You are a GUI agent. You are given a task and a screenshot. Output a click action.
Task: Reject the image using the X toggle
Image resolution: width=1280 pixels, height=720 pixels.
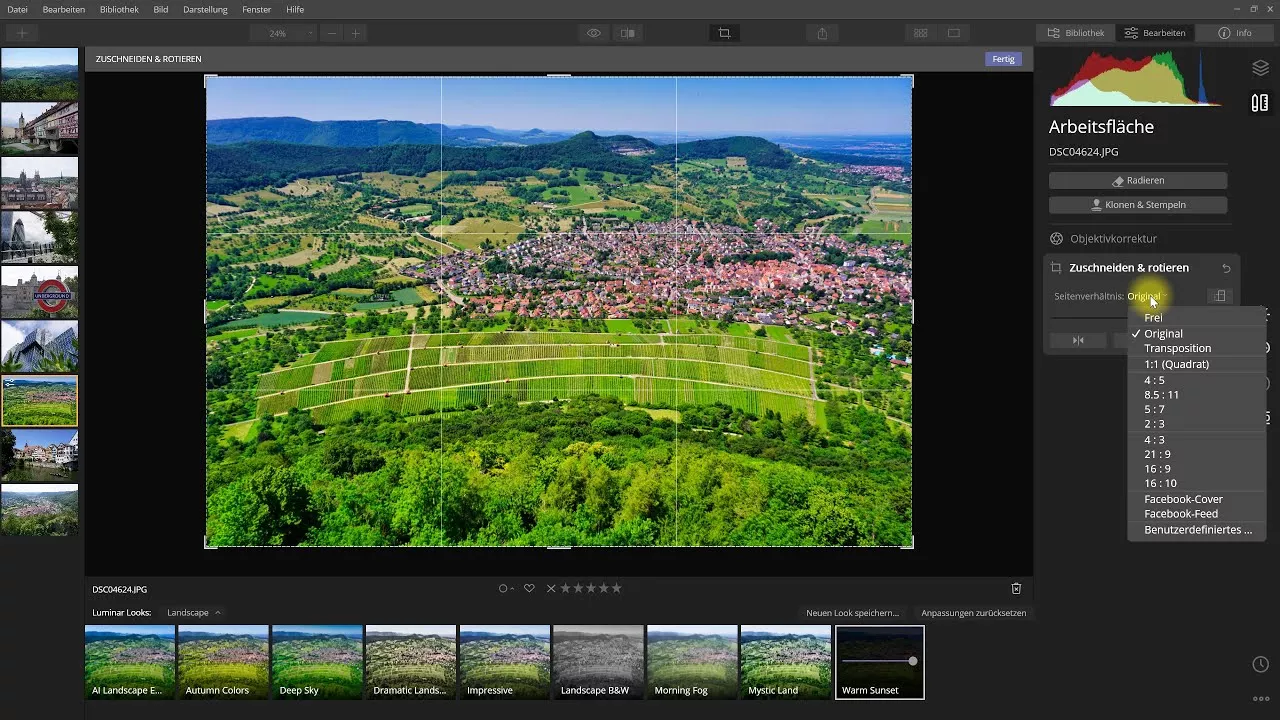tap(549, 588)
